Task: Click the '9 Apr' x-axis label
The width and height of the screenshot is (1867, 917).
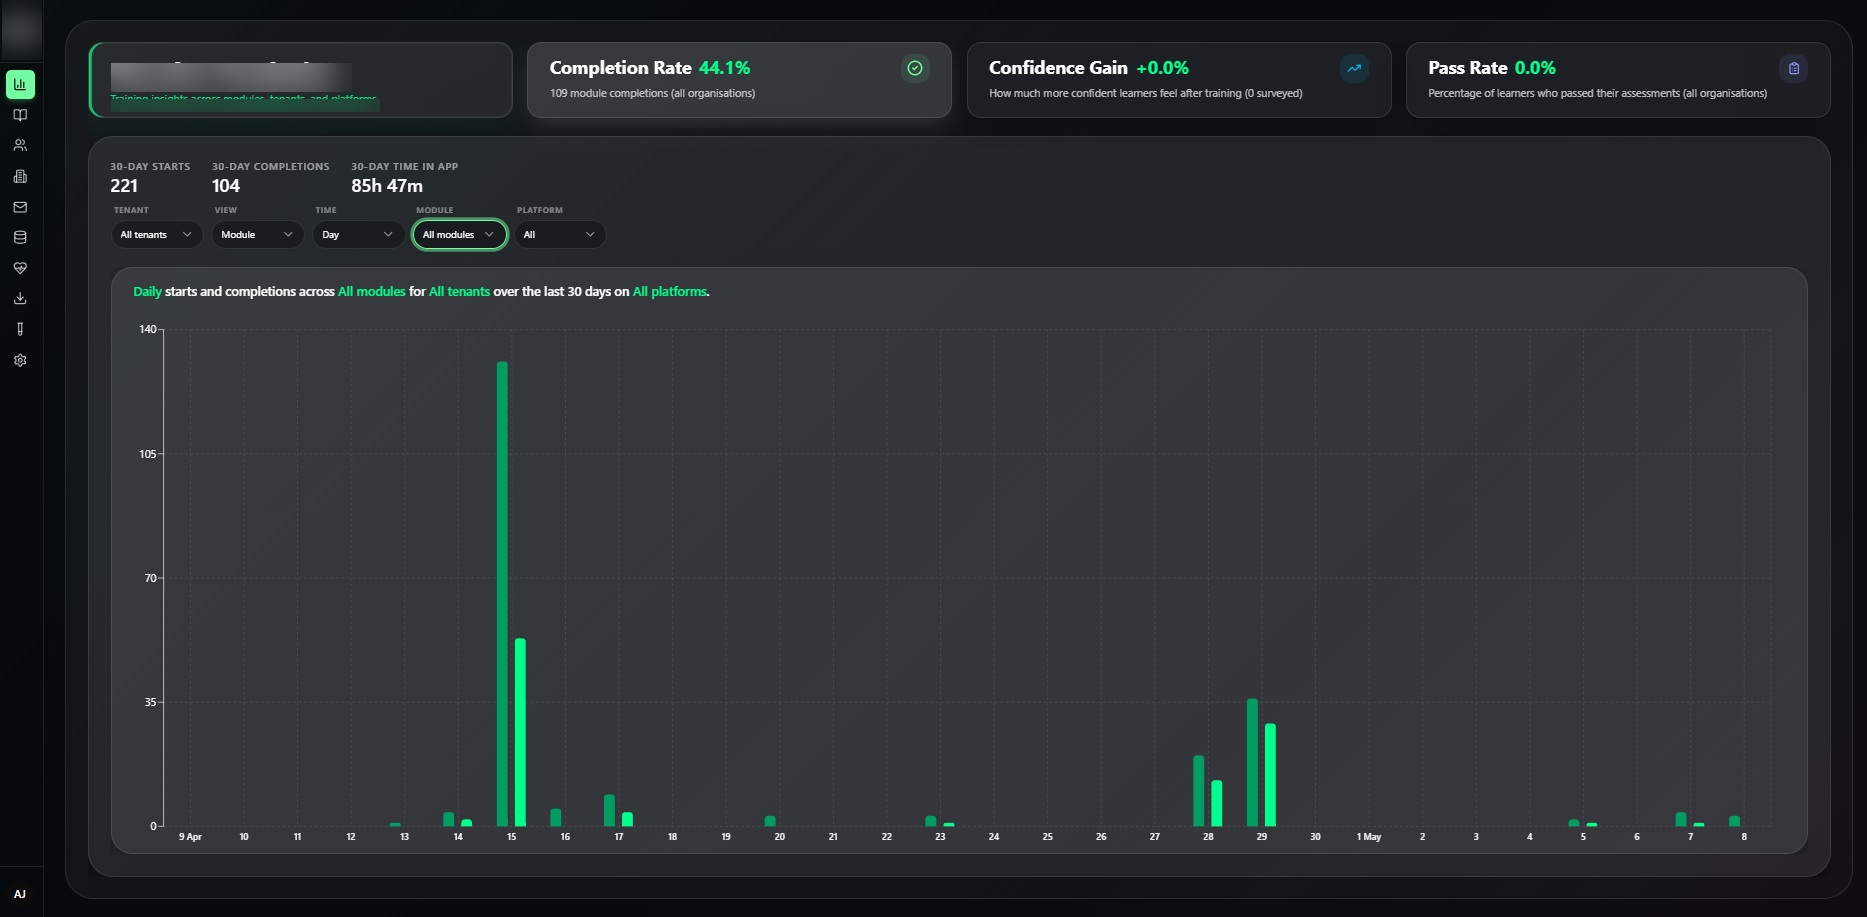Action: click(x=190, y=837)
